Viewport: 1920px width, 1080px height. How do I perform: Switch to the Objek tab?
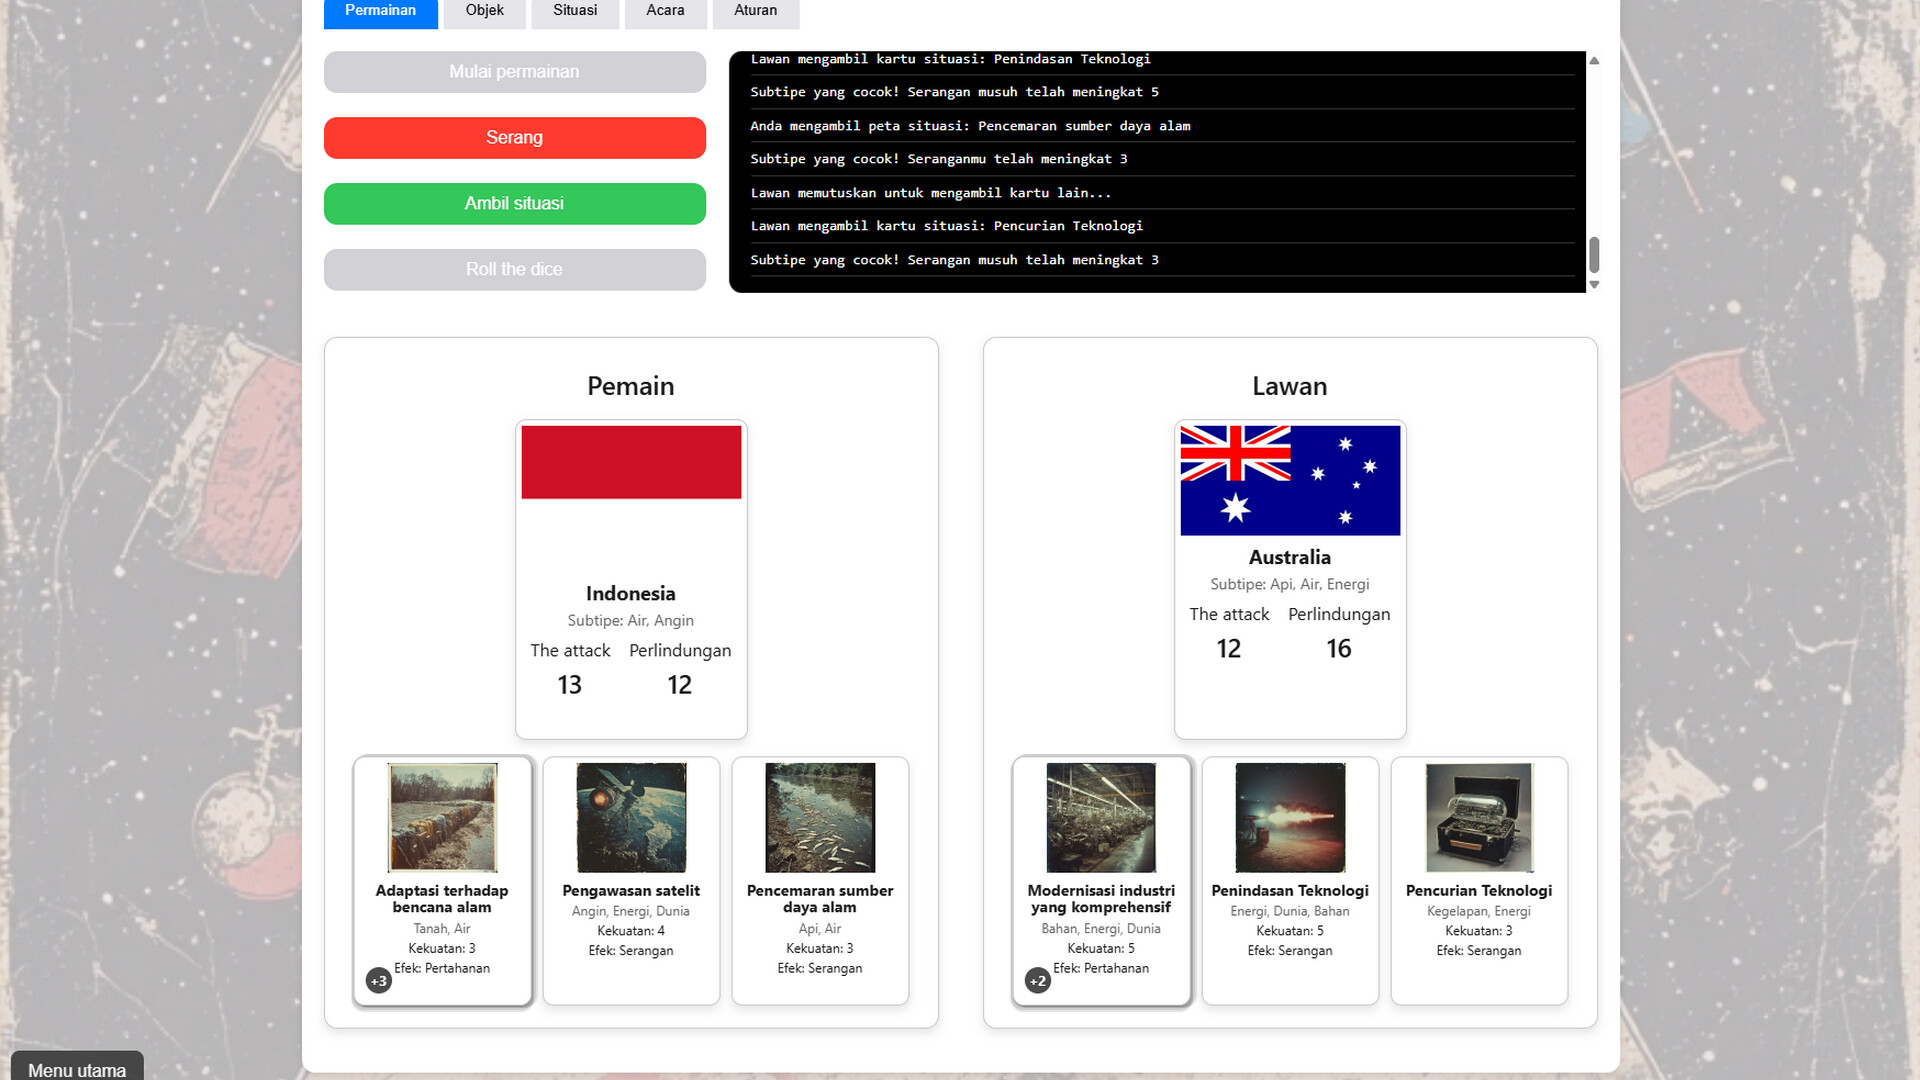coord(484,11)
